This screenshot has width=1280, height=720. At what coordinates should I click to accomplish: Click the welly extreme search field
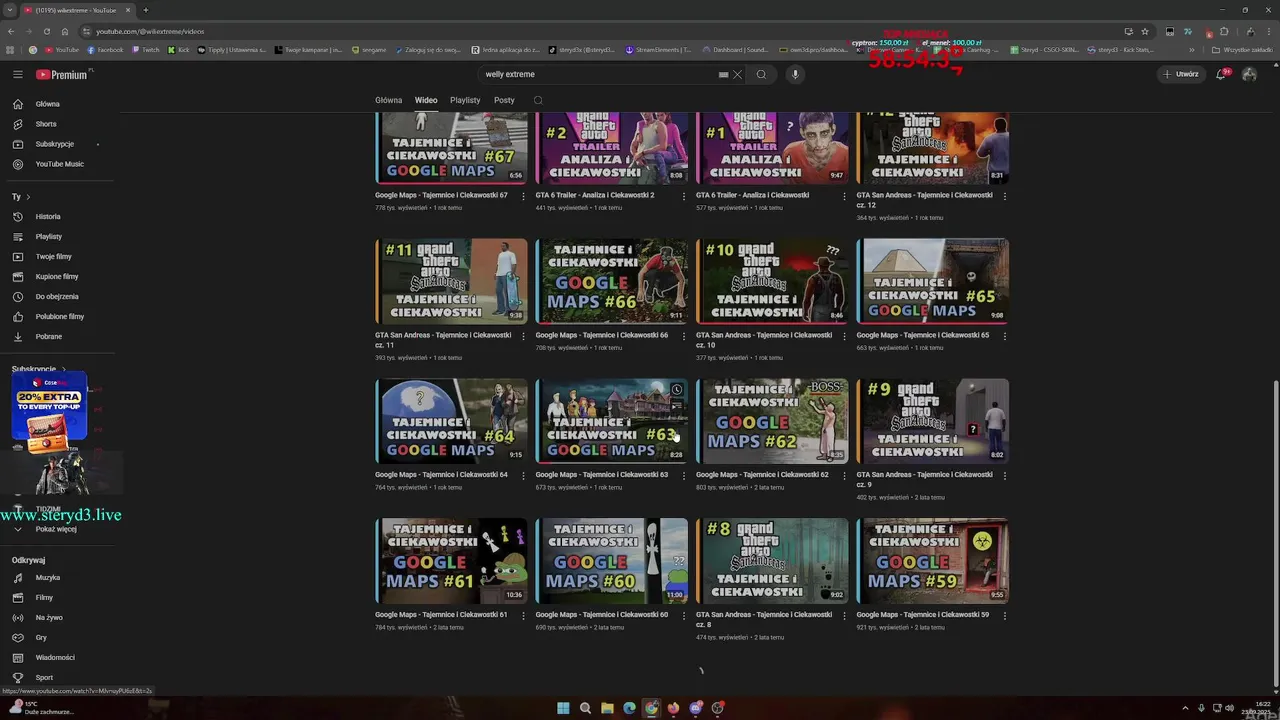[x=598, y=74]
